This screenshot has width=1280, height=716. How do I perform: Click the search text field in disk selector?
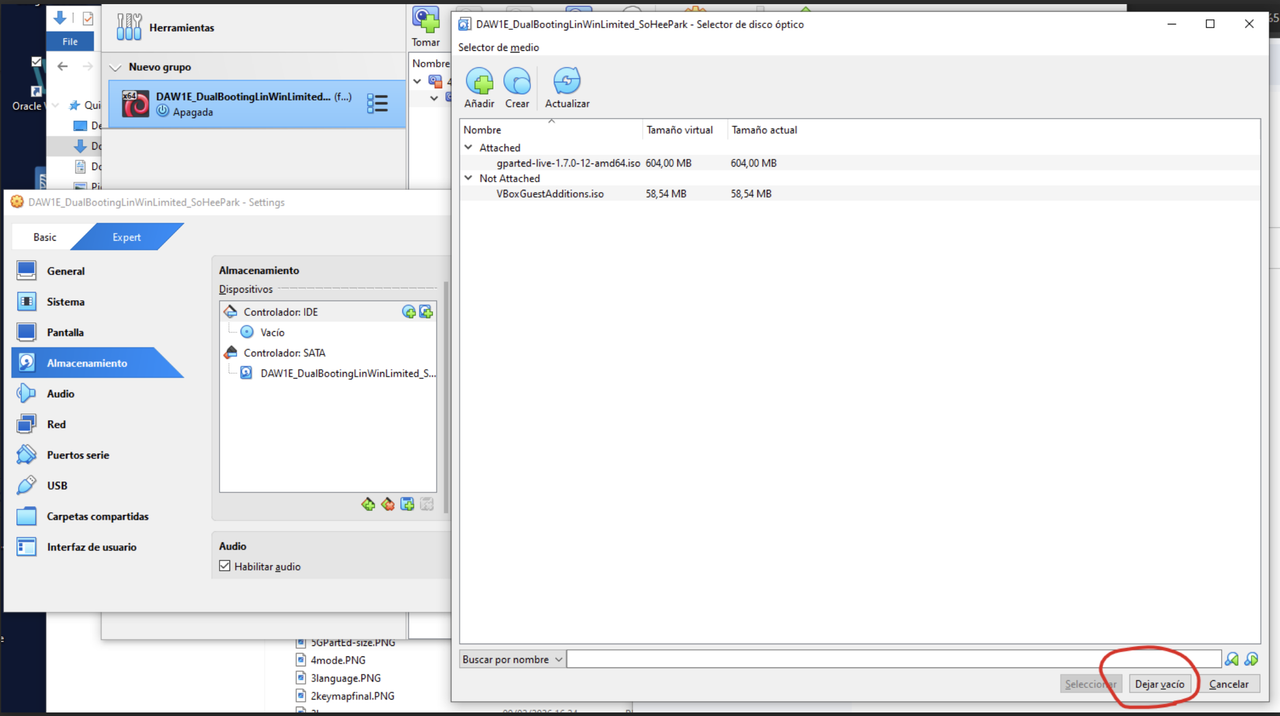(894, 659)
